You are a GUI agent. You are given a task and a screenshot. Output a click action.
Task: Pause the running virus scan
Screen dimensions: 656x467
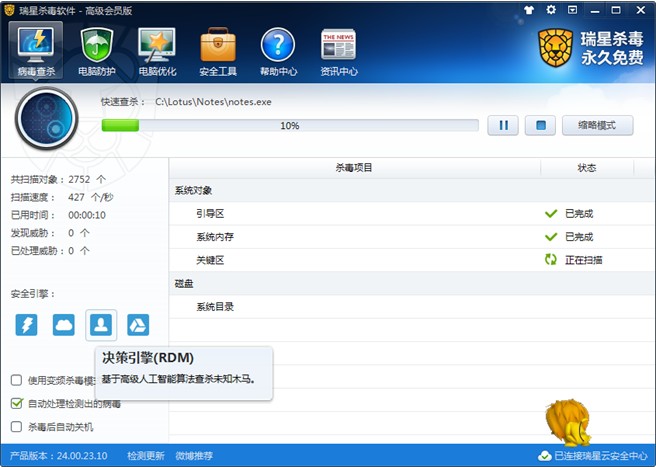503,126
